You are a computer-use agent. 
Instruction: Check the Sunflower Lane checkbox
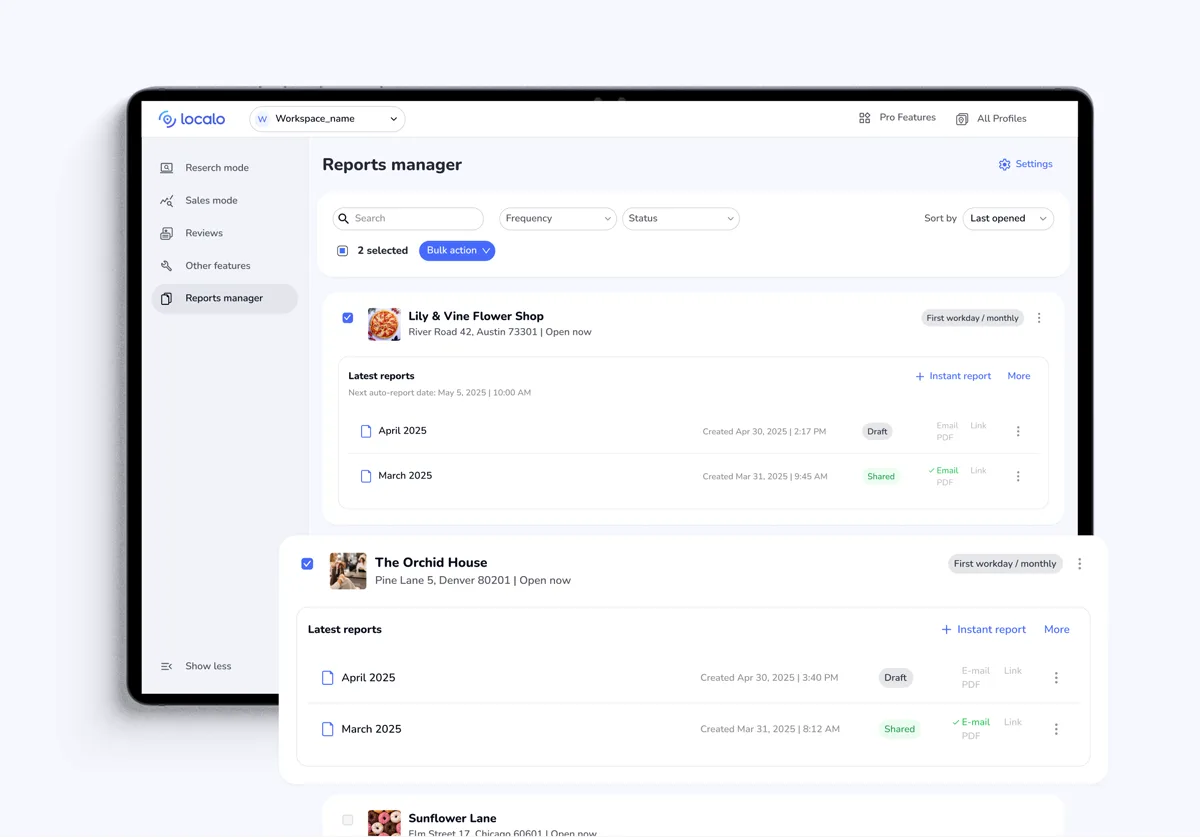348,820
